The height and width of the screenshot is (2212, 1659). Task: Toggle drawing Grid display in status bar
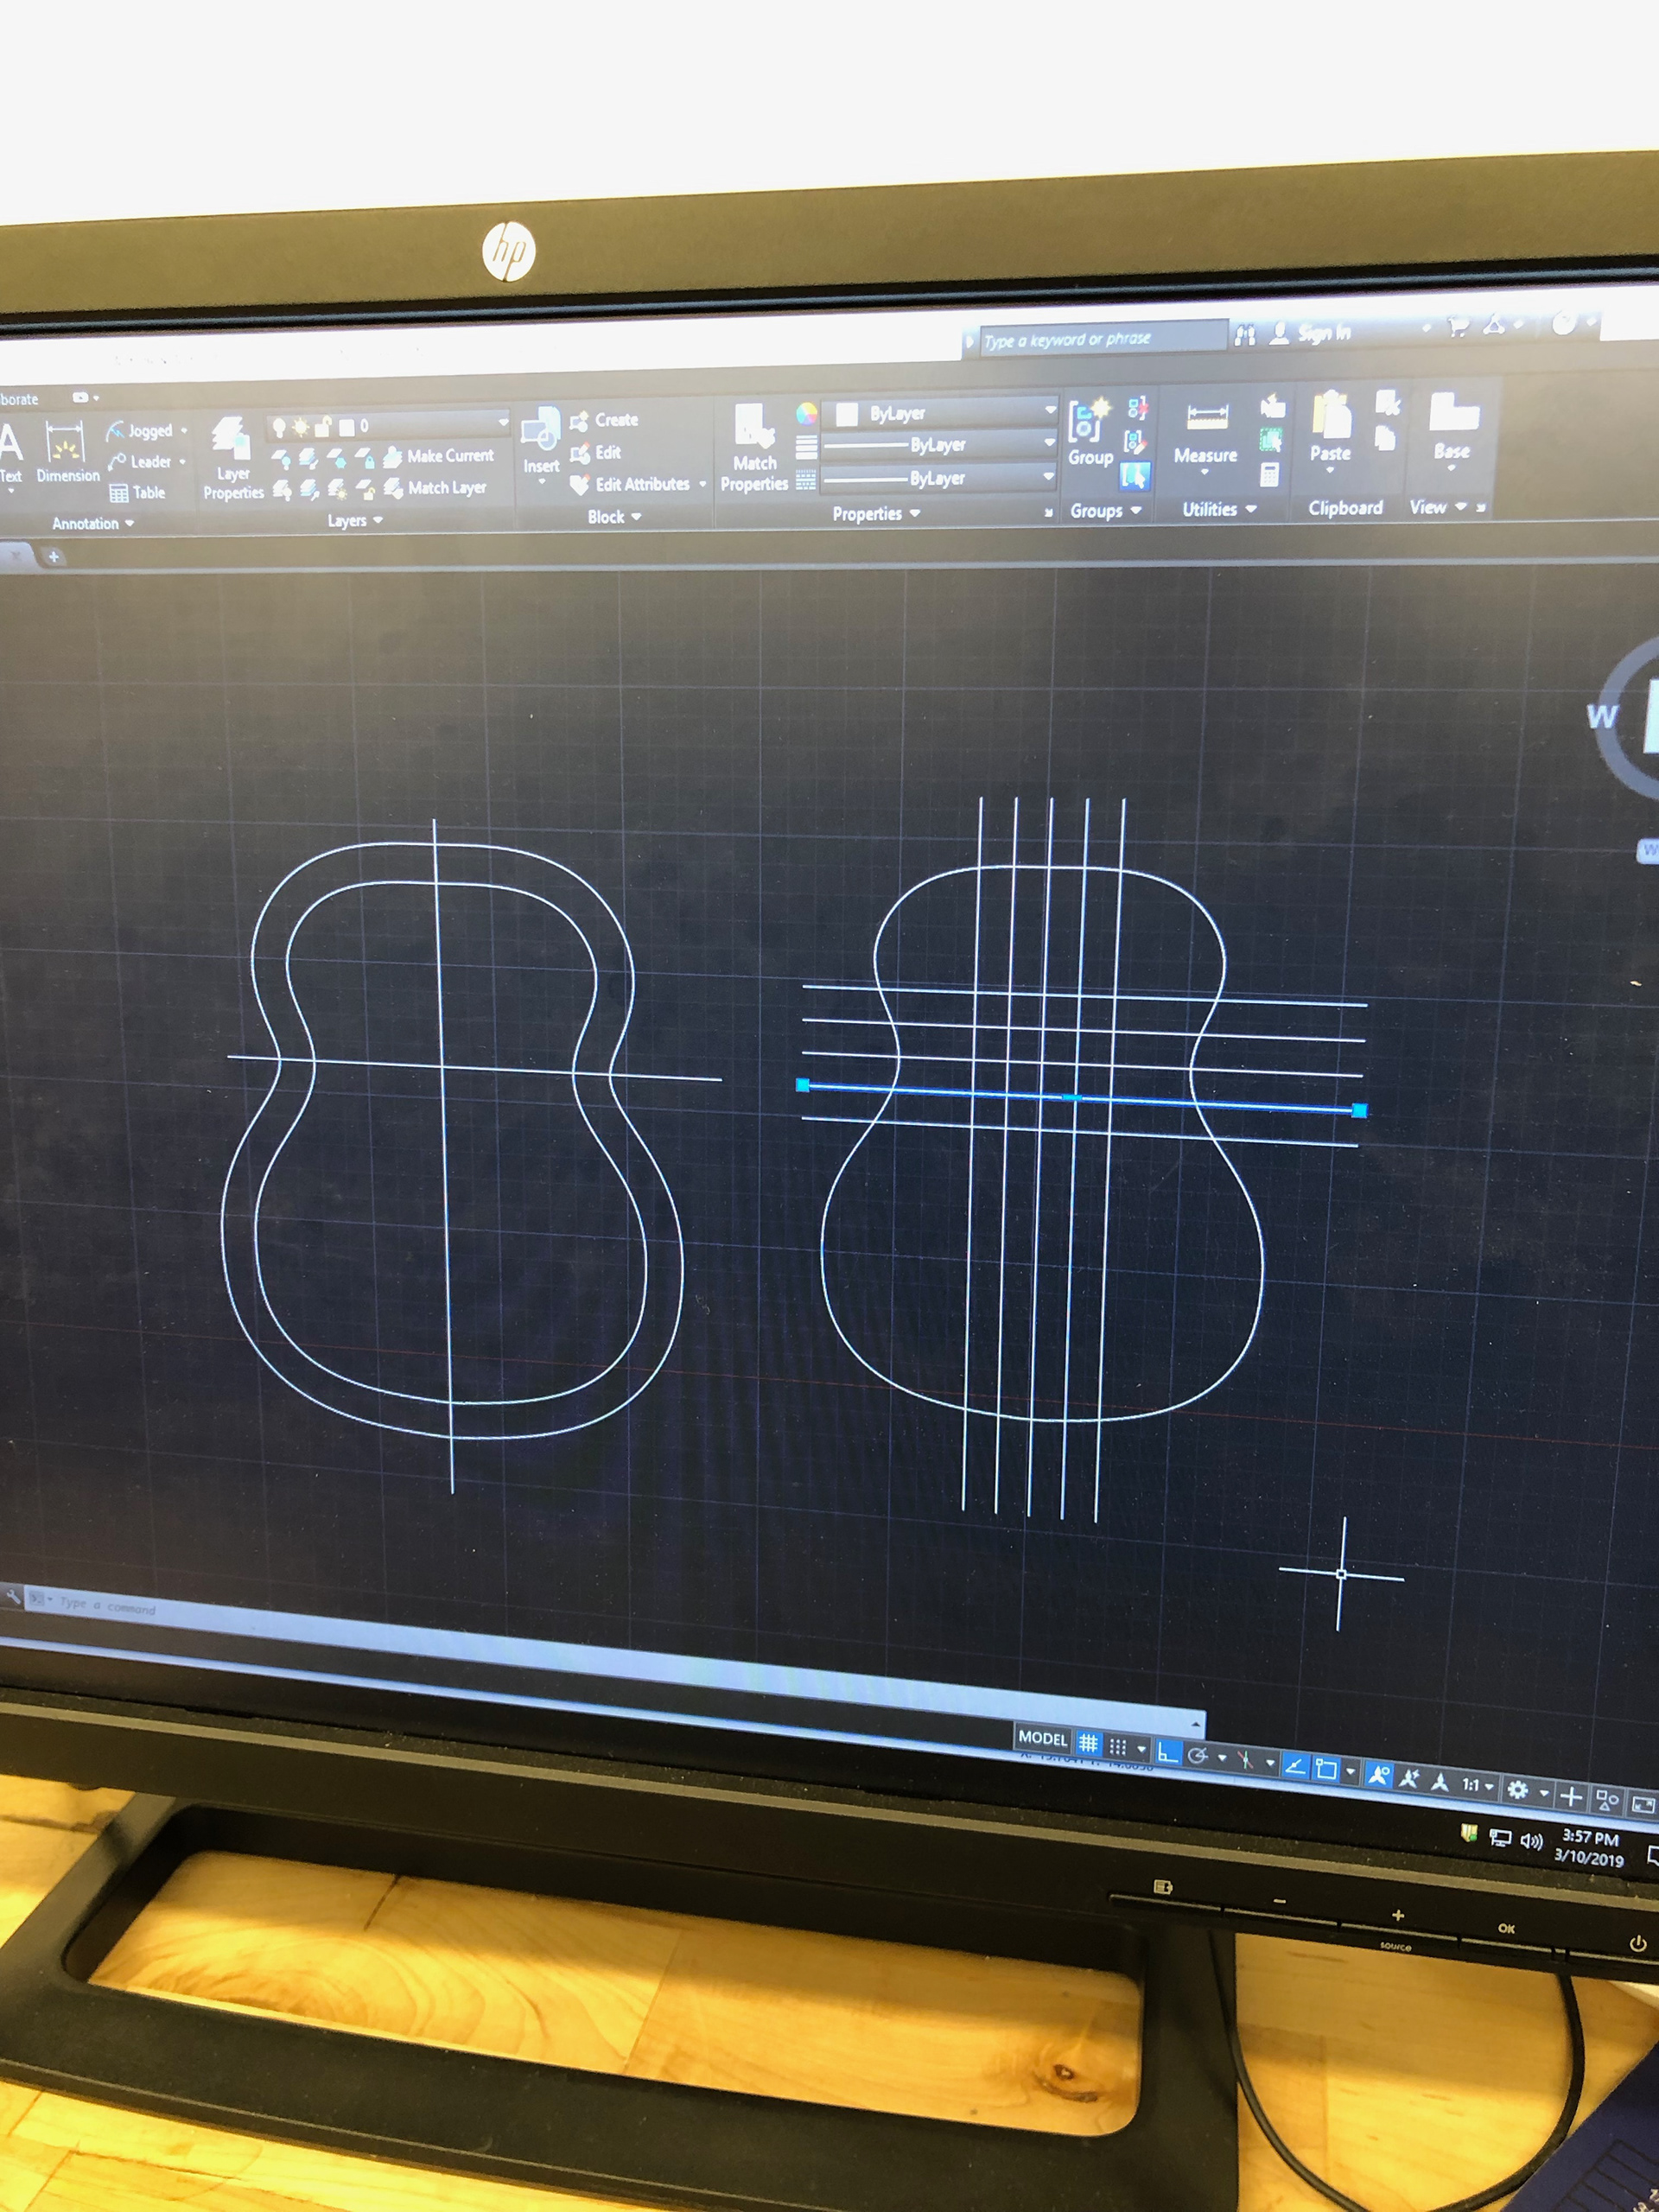[x=1088, y=1744]
